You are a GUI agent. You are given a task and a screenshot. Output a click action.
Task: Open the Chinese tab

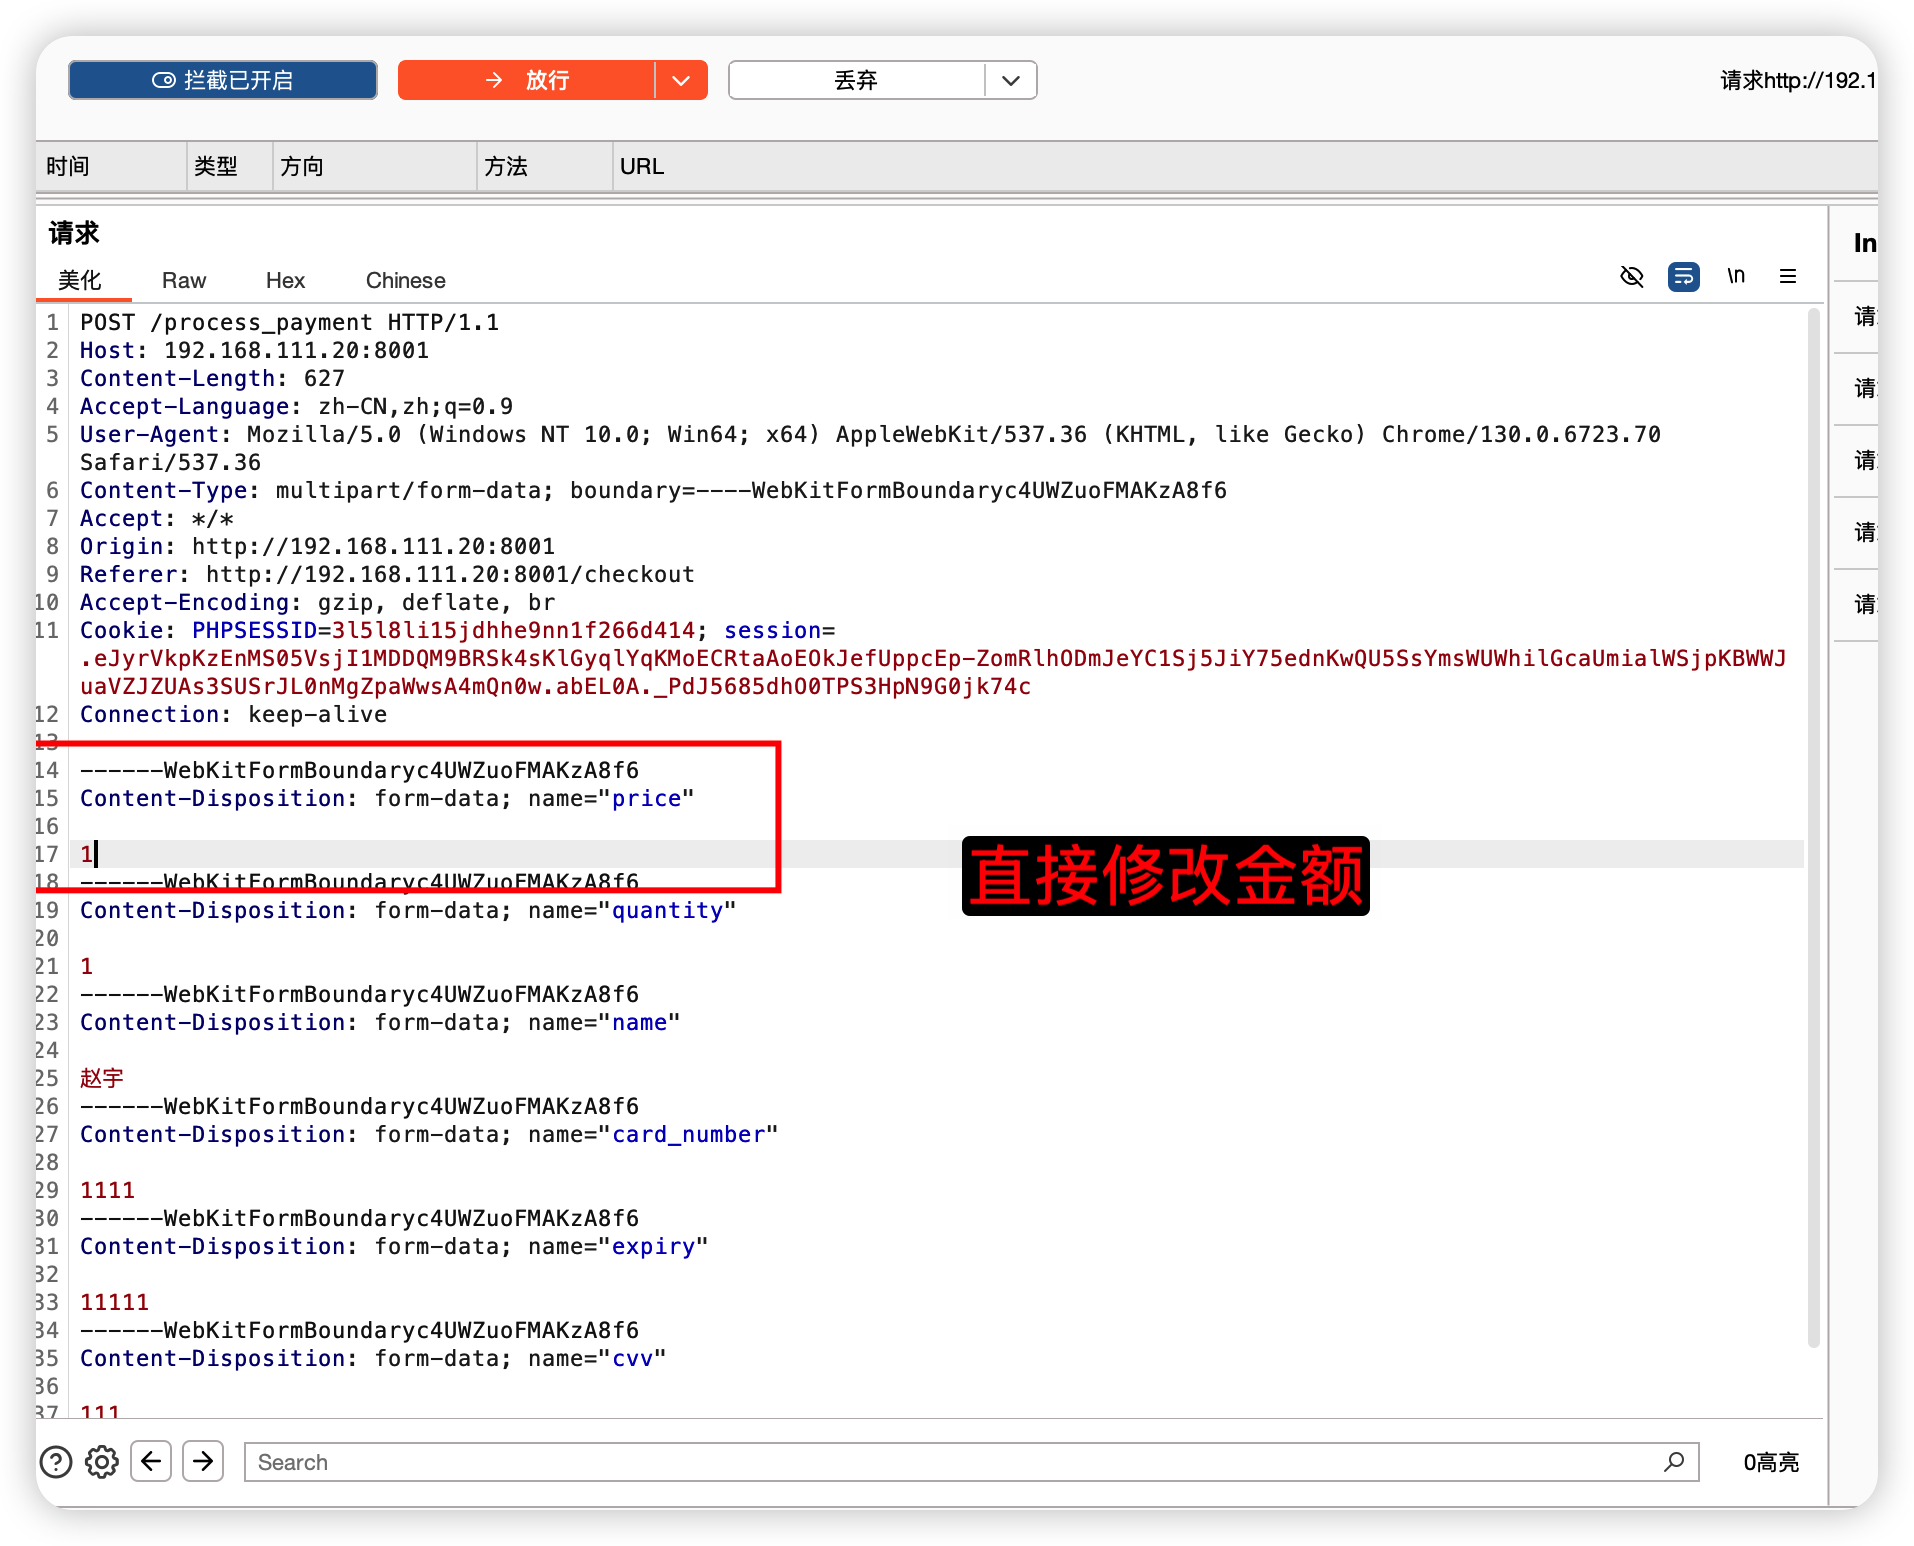tap(405, 281)
